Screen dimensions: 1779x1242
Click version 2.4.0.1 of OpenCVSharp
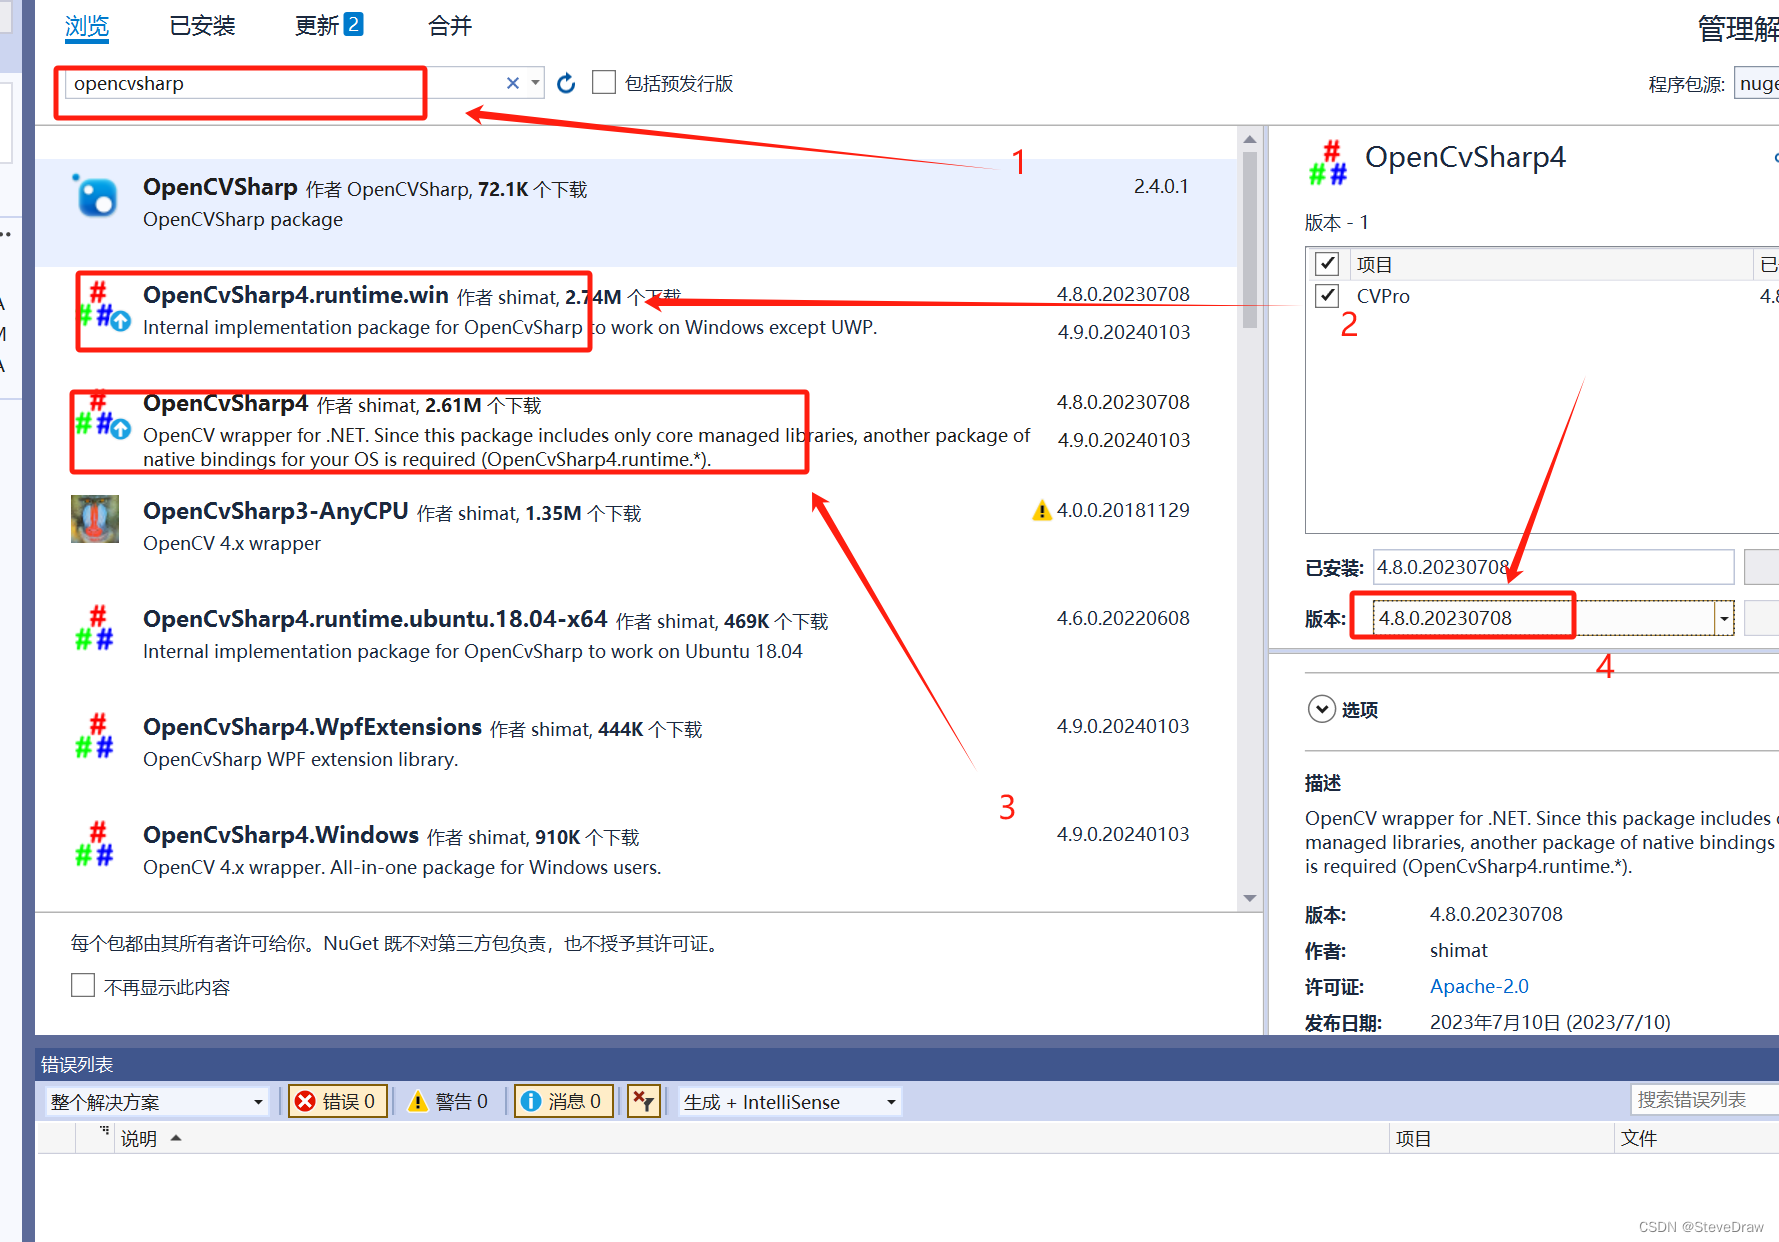(1161, 187)
